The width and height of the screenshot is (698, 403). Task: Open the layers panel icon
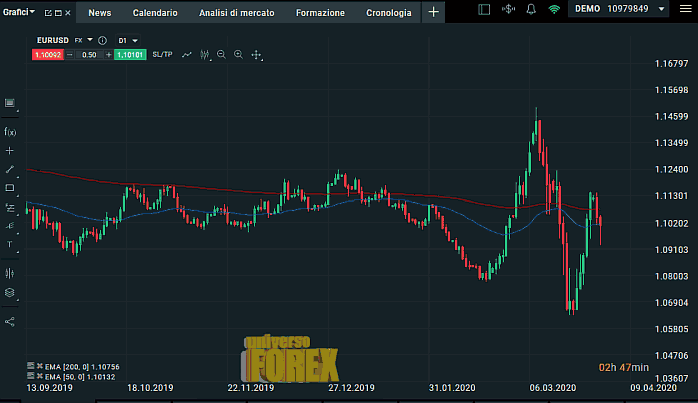(10, 293)
